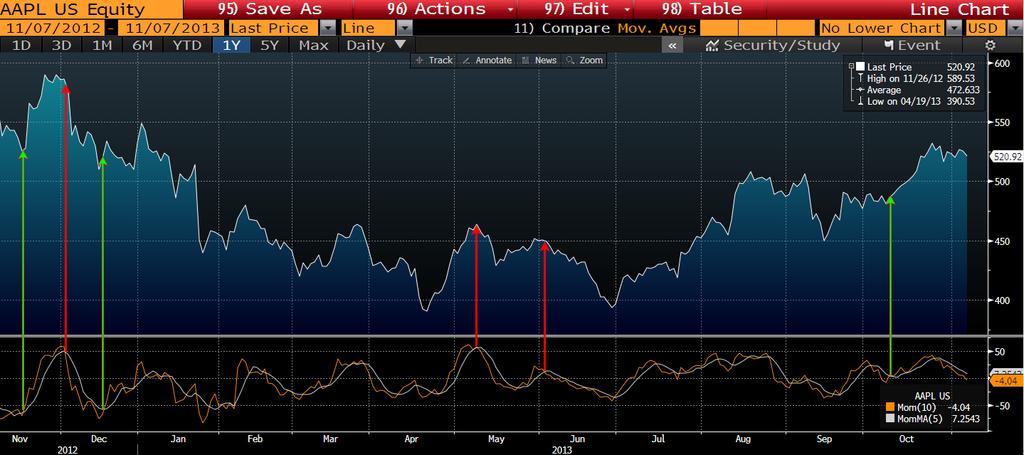Open the Last Price field dropdown arrow
Screen dimensions: 1024x455
click(329, 29)
